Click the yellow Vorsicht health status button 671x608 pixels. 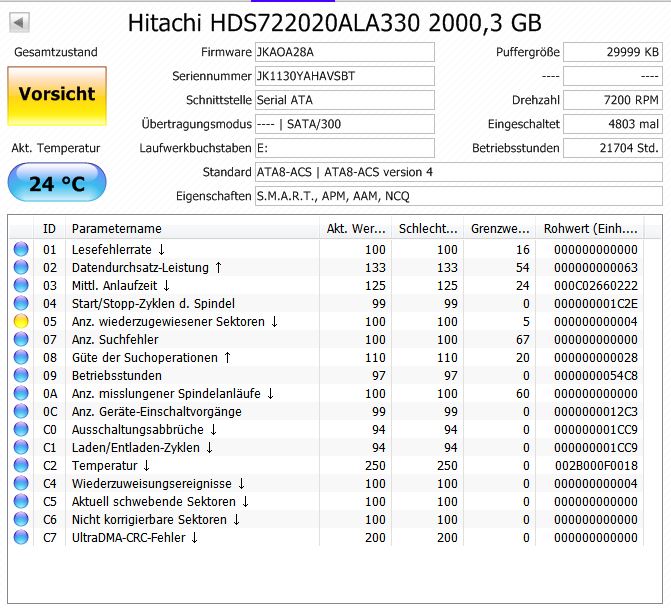click(57, 96)
